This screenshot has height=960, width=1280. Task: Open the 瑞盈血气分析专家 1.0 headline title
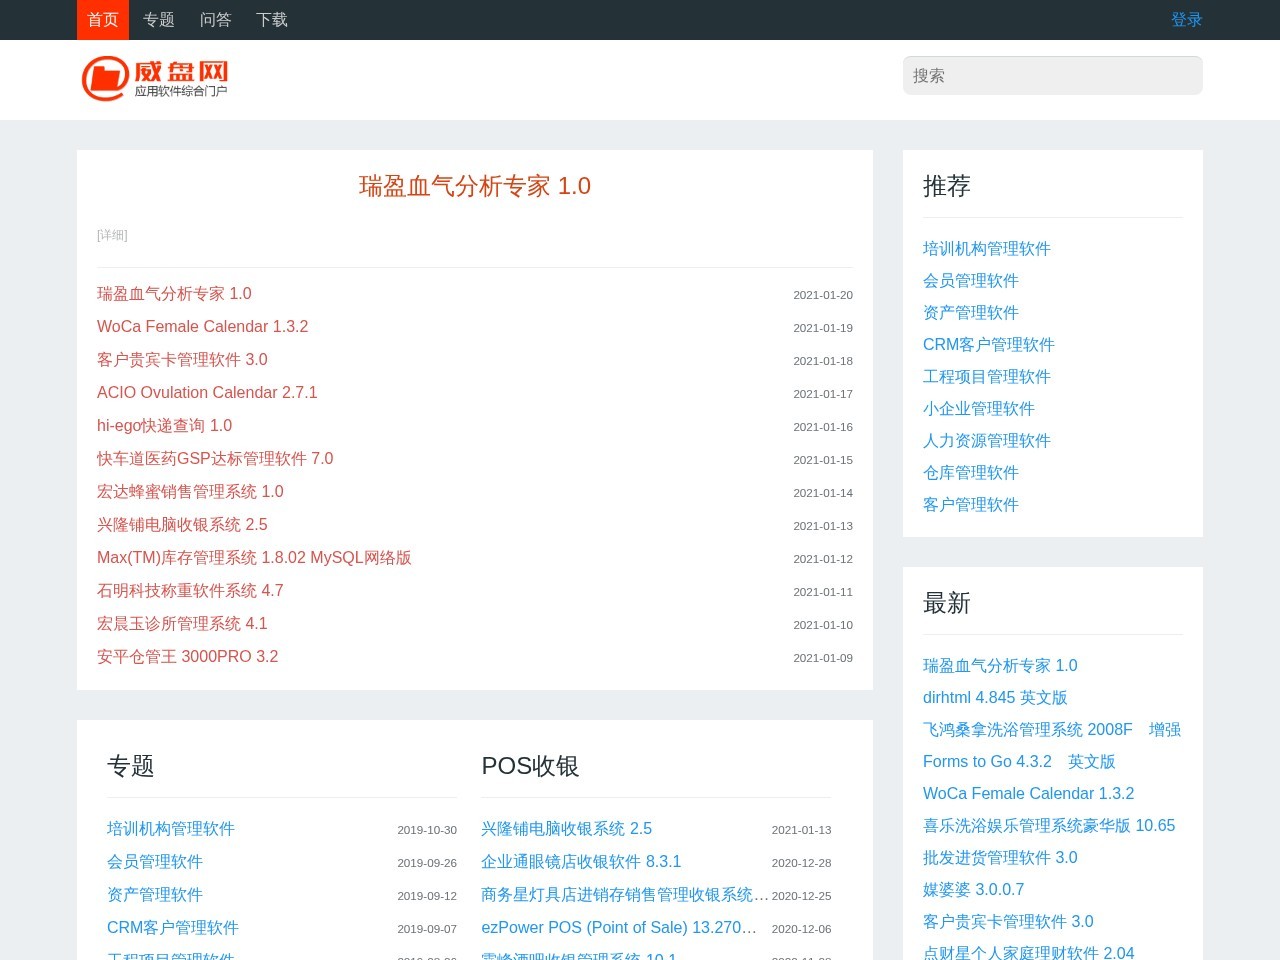(x=474, y=186)
